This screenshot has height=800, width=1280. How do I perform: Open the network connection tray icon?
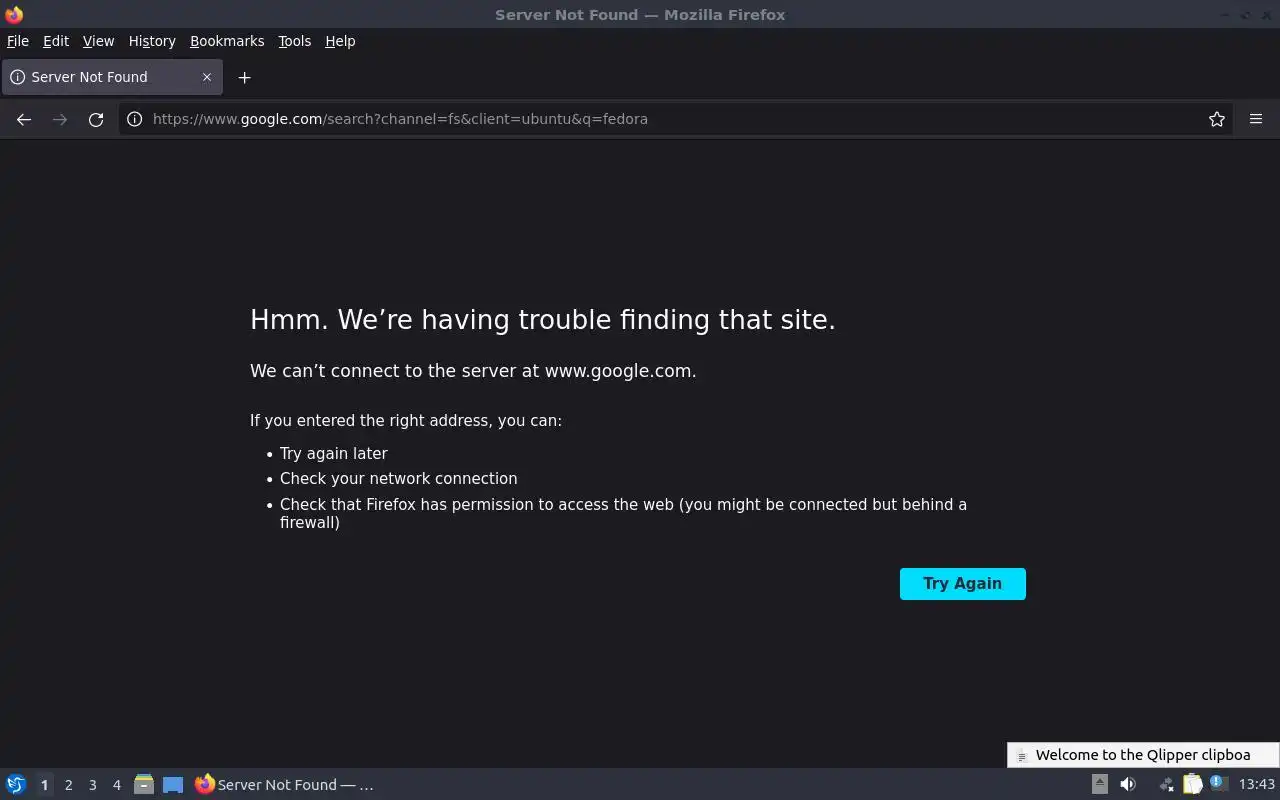pos(1165,784)
